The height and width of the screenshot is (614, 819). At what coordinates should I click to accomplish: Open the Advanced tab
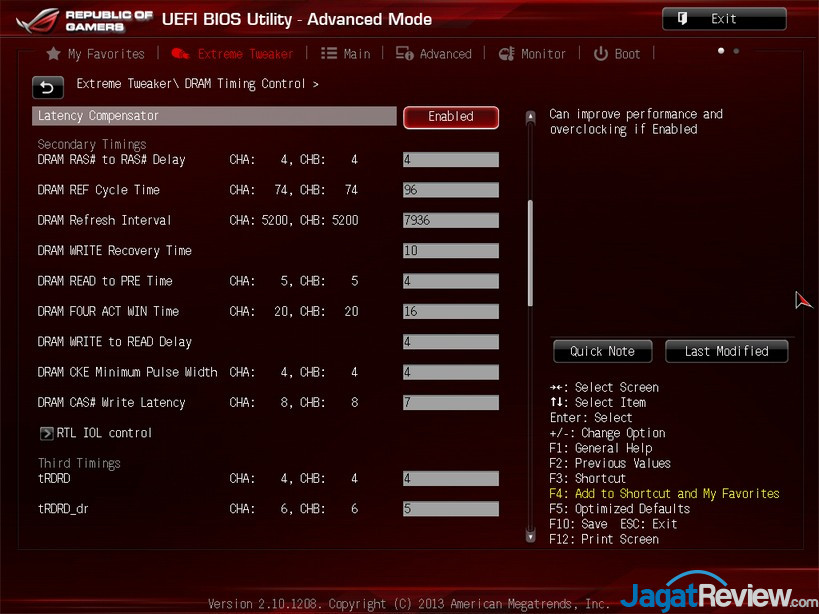434,54
